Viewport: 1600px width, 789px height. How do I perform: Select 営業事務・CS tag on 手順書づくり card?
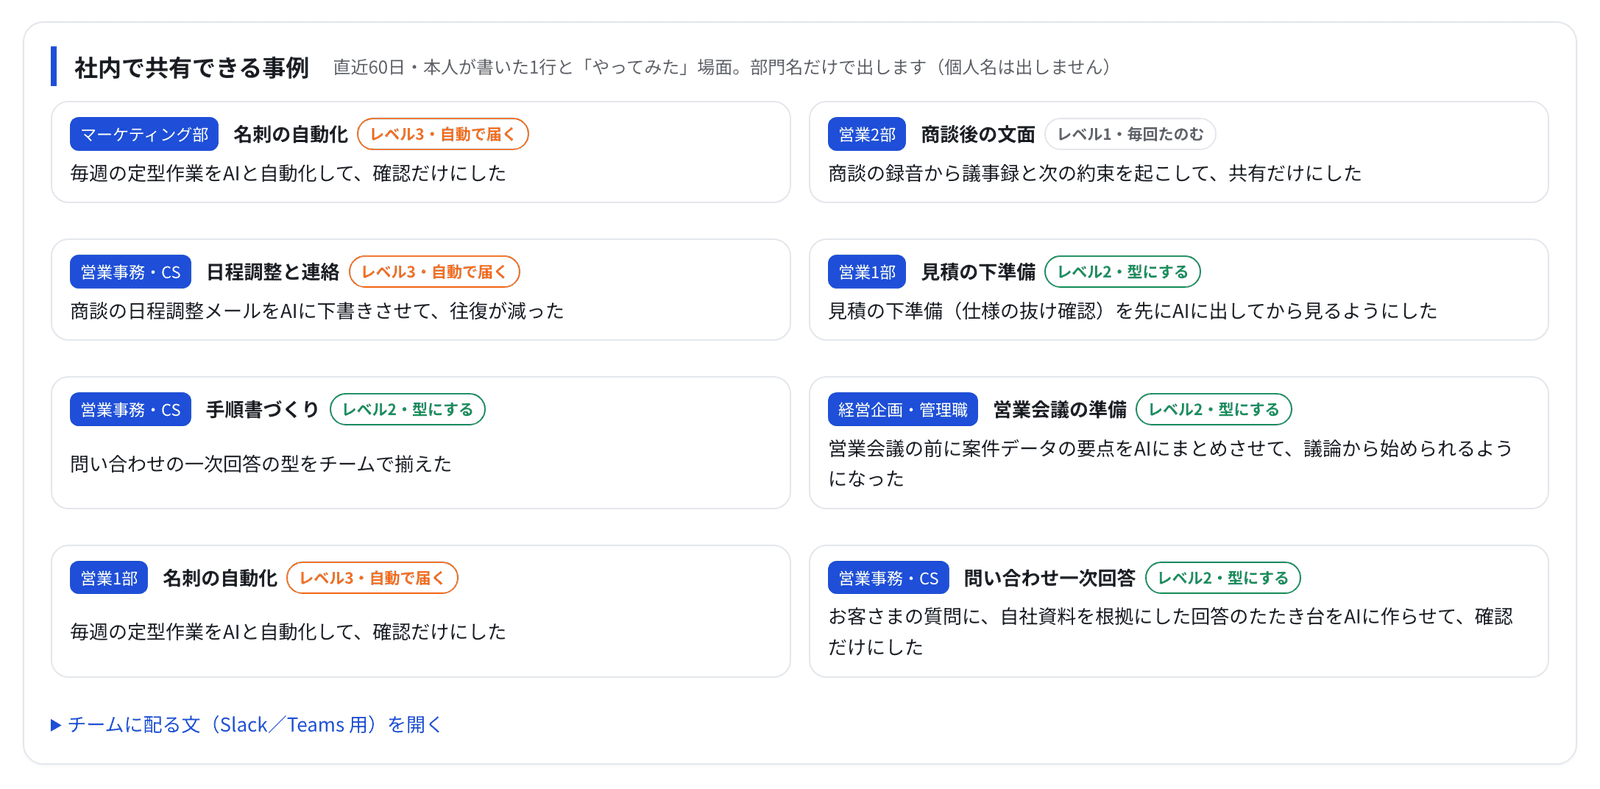[x=130, y=410]
